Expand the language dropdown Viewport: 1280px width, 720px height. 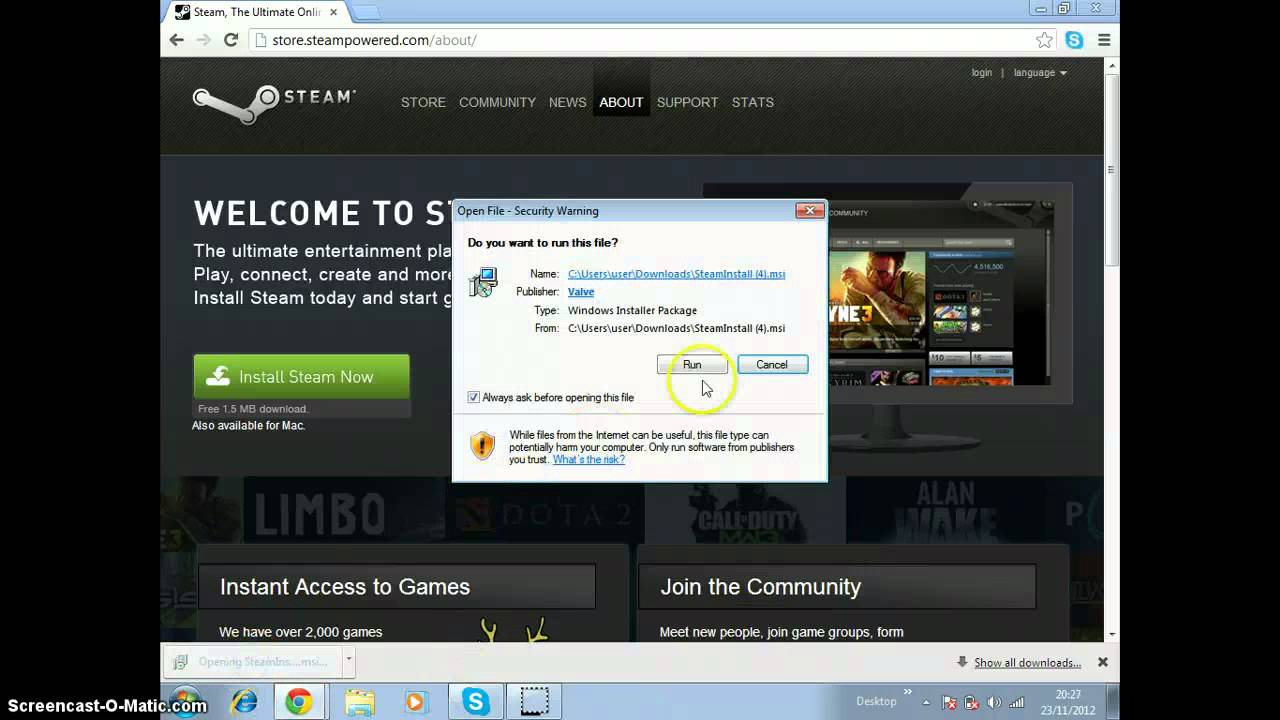click(x=1040, y=73)
